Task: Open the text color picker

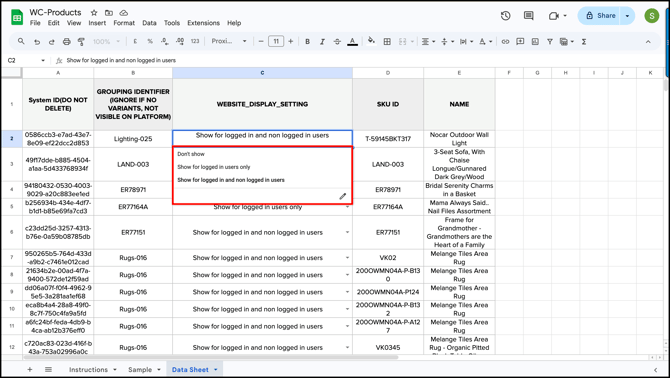Action: (x=353, y=41)
